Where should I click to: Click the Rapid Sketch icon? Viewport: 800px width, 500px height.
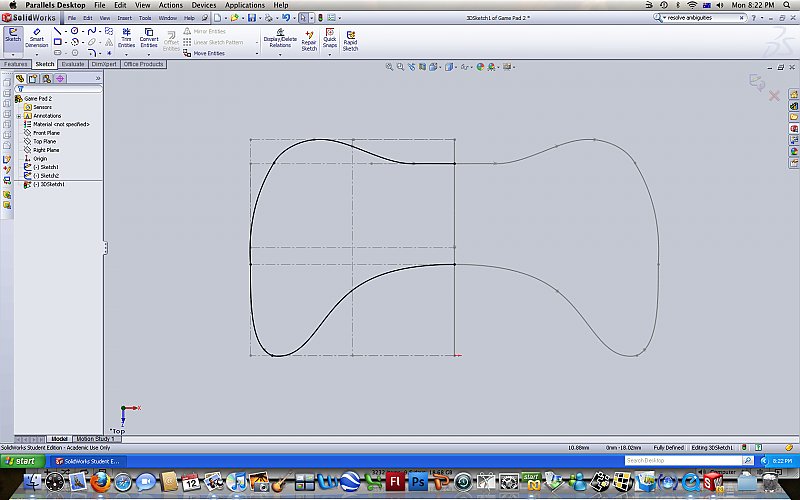coord(350,39)
